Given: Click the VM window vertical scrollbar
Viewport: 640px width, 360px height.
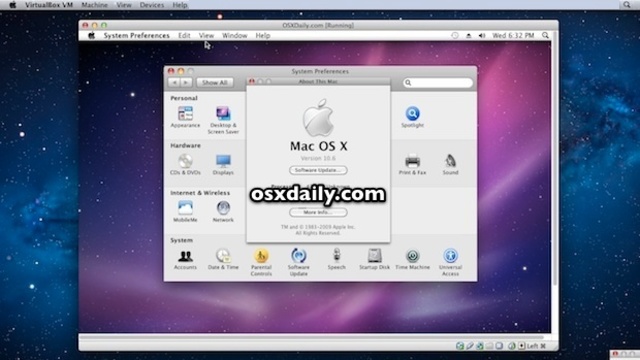Looking at the screenshot, I should (555, 159).
